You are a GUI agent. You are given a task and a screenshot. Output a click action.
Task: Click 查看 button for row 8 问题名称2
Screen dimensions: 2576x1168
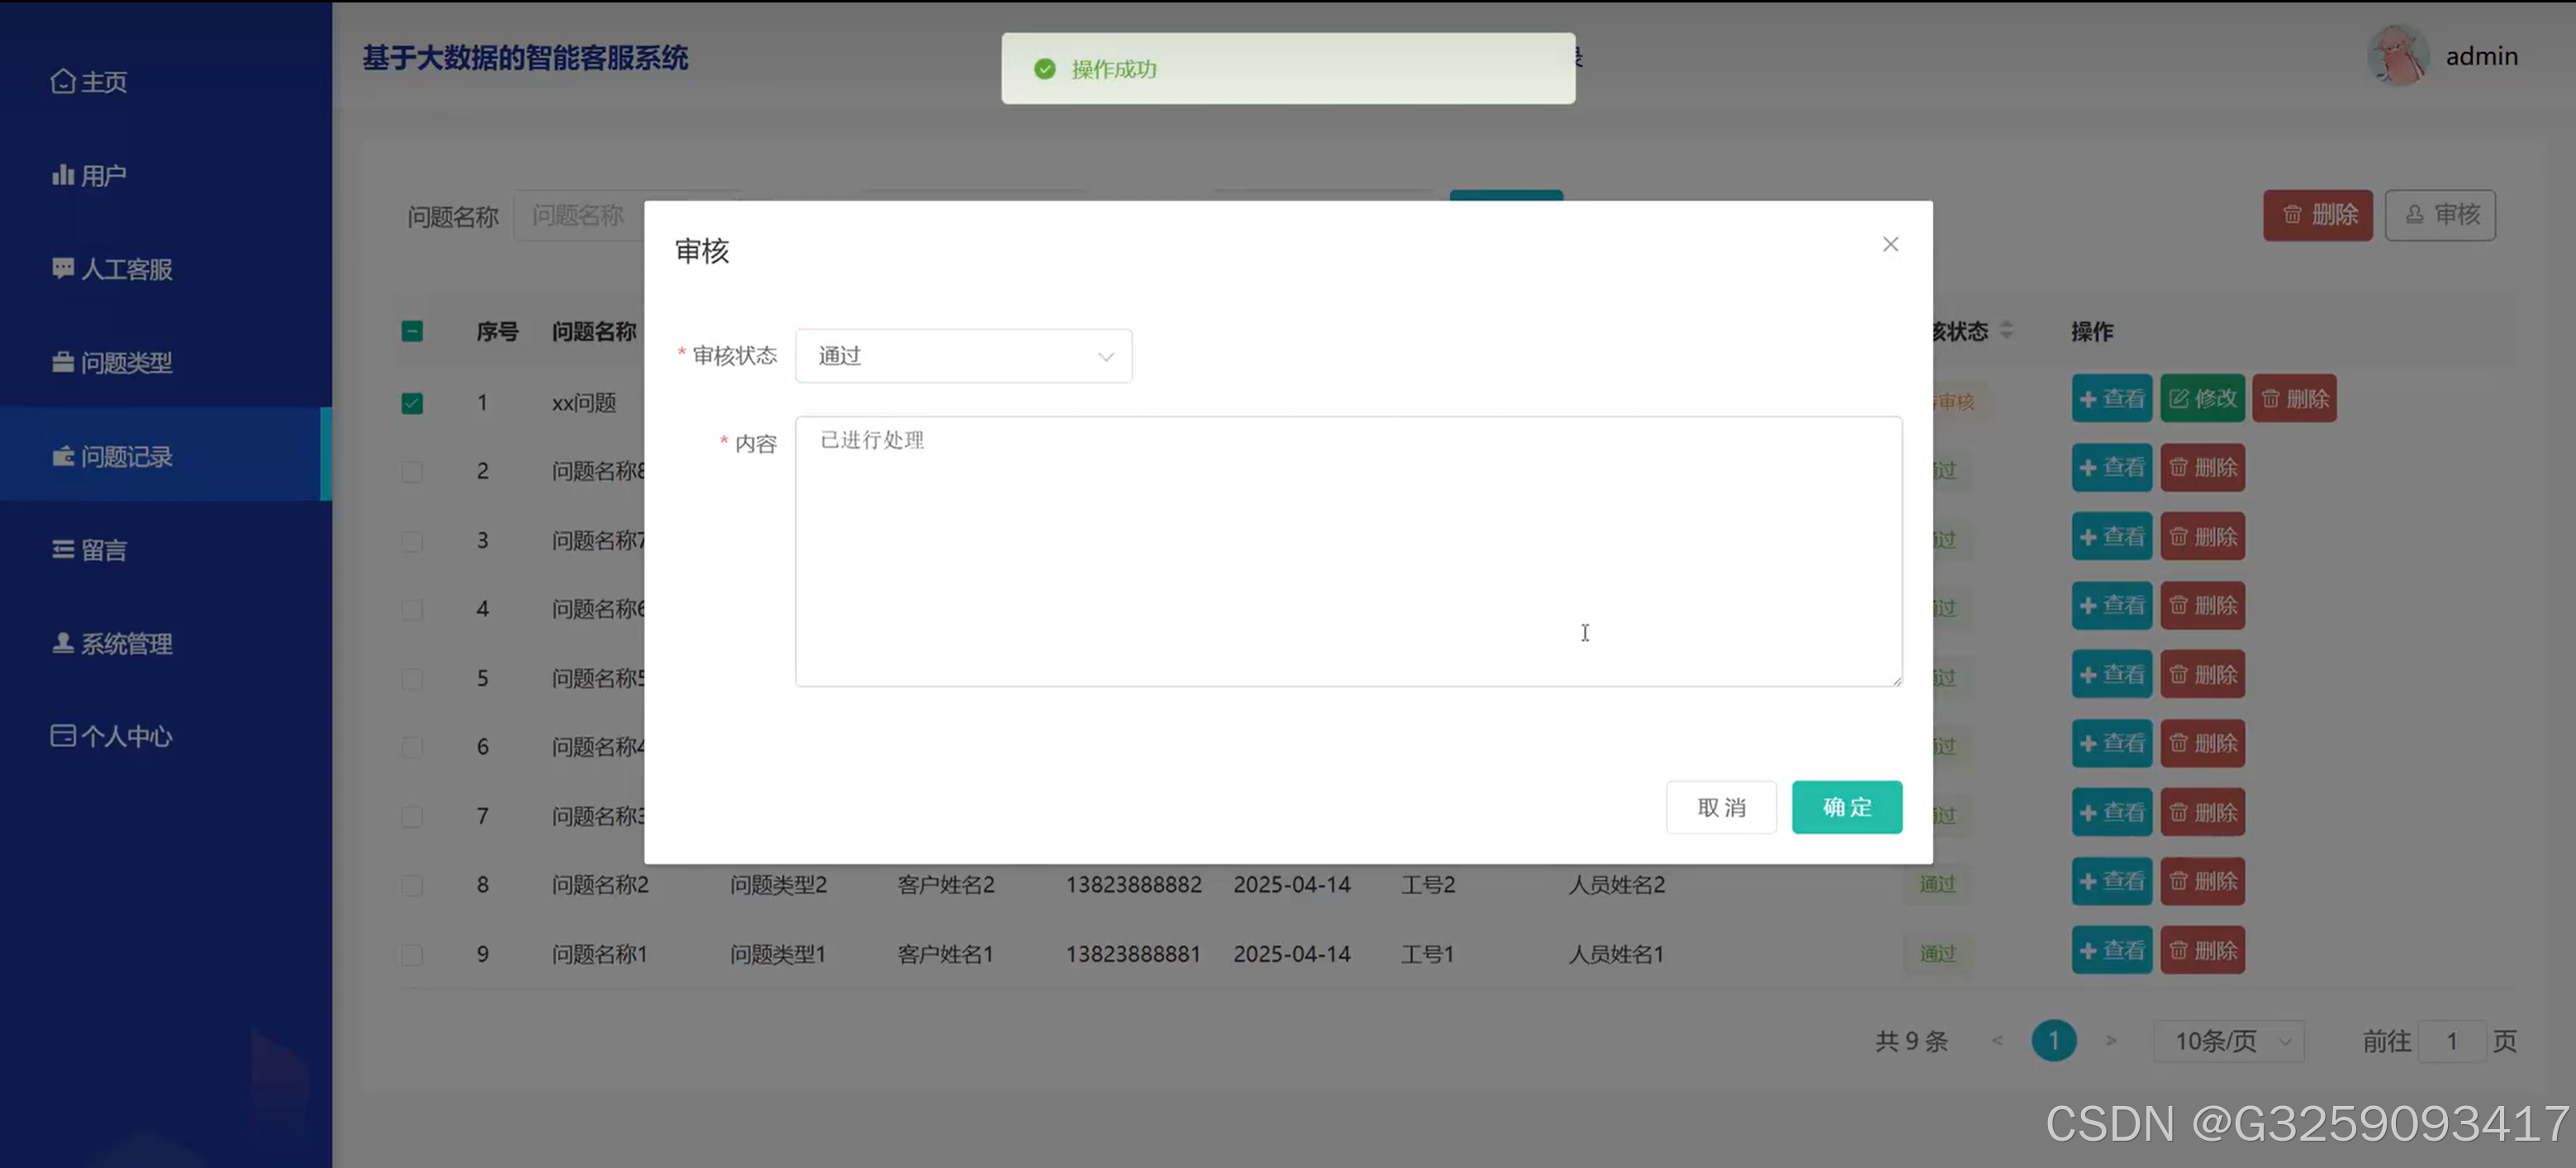point(2111,881)
